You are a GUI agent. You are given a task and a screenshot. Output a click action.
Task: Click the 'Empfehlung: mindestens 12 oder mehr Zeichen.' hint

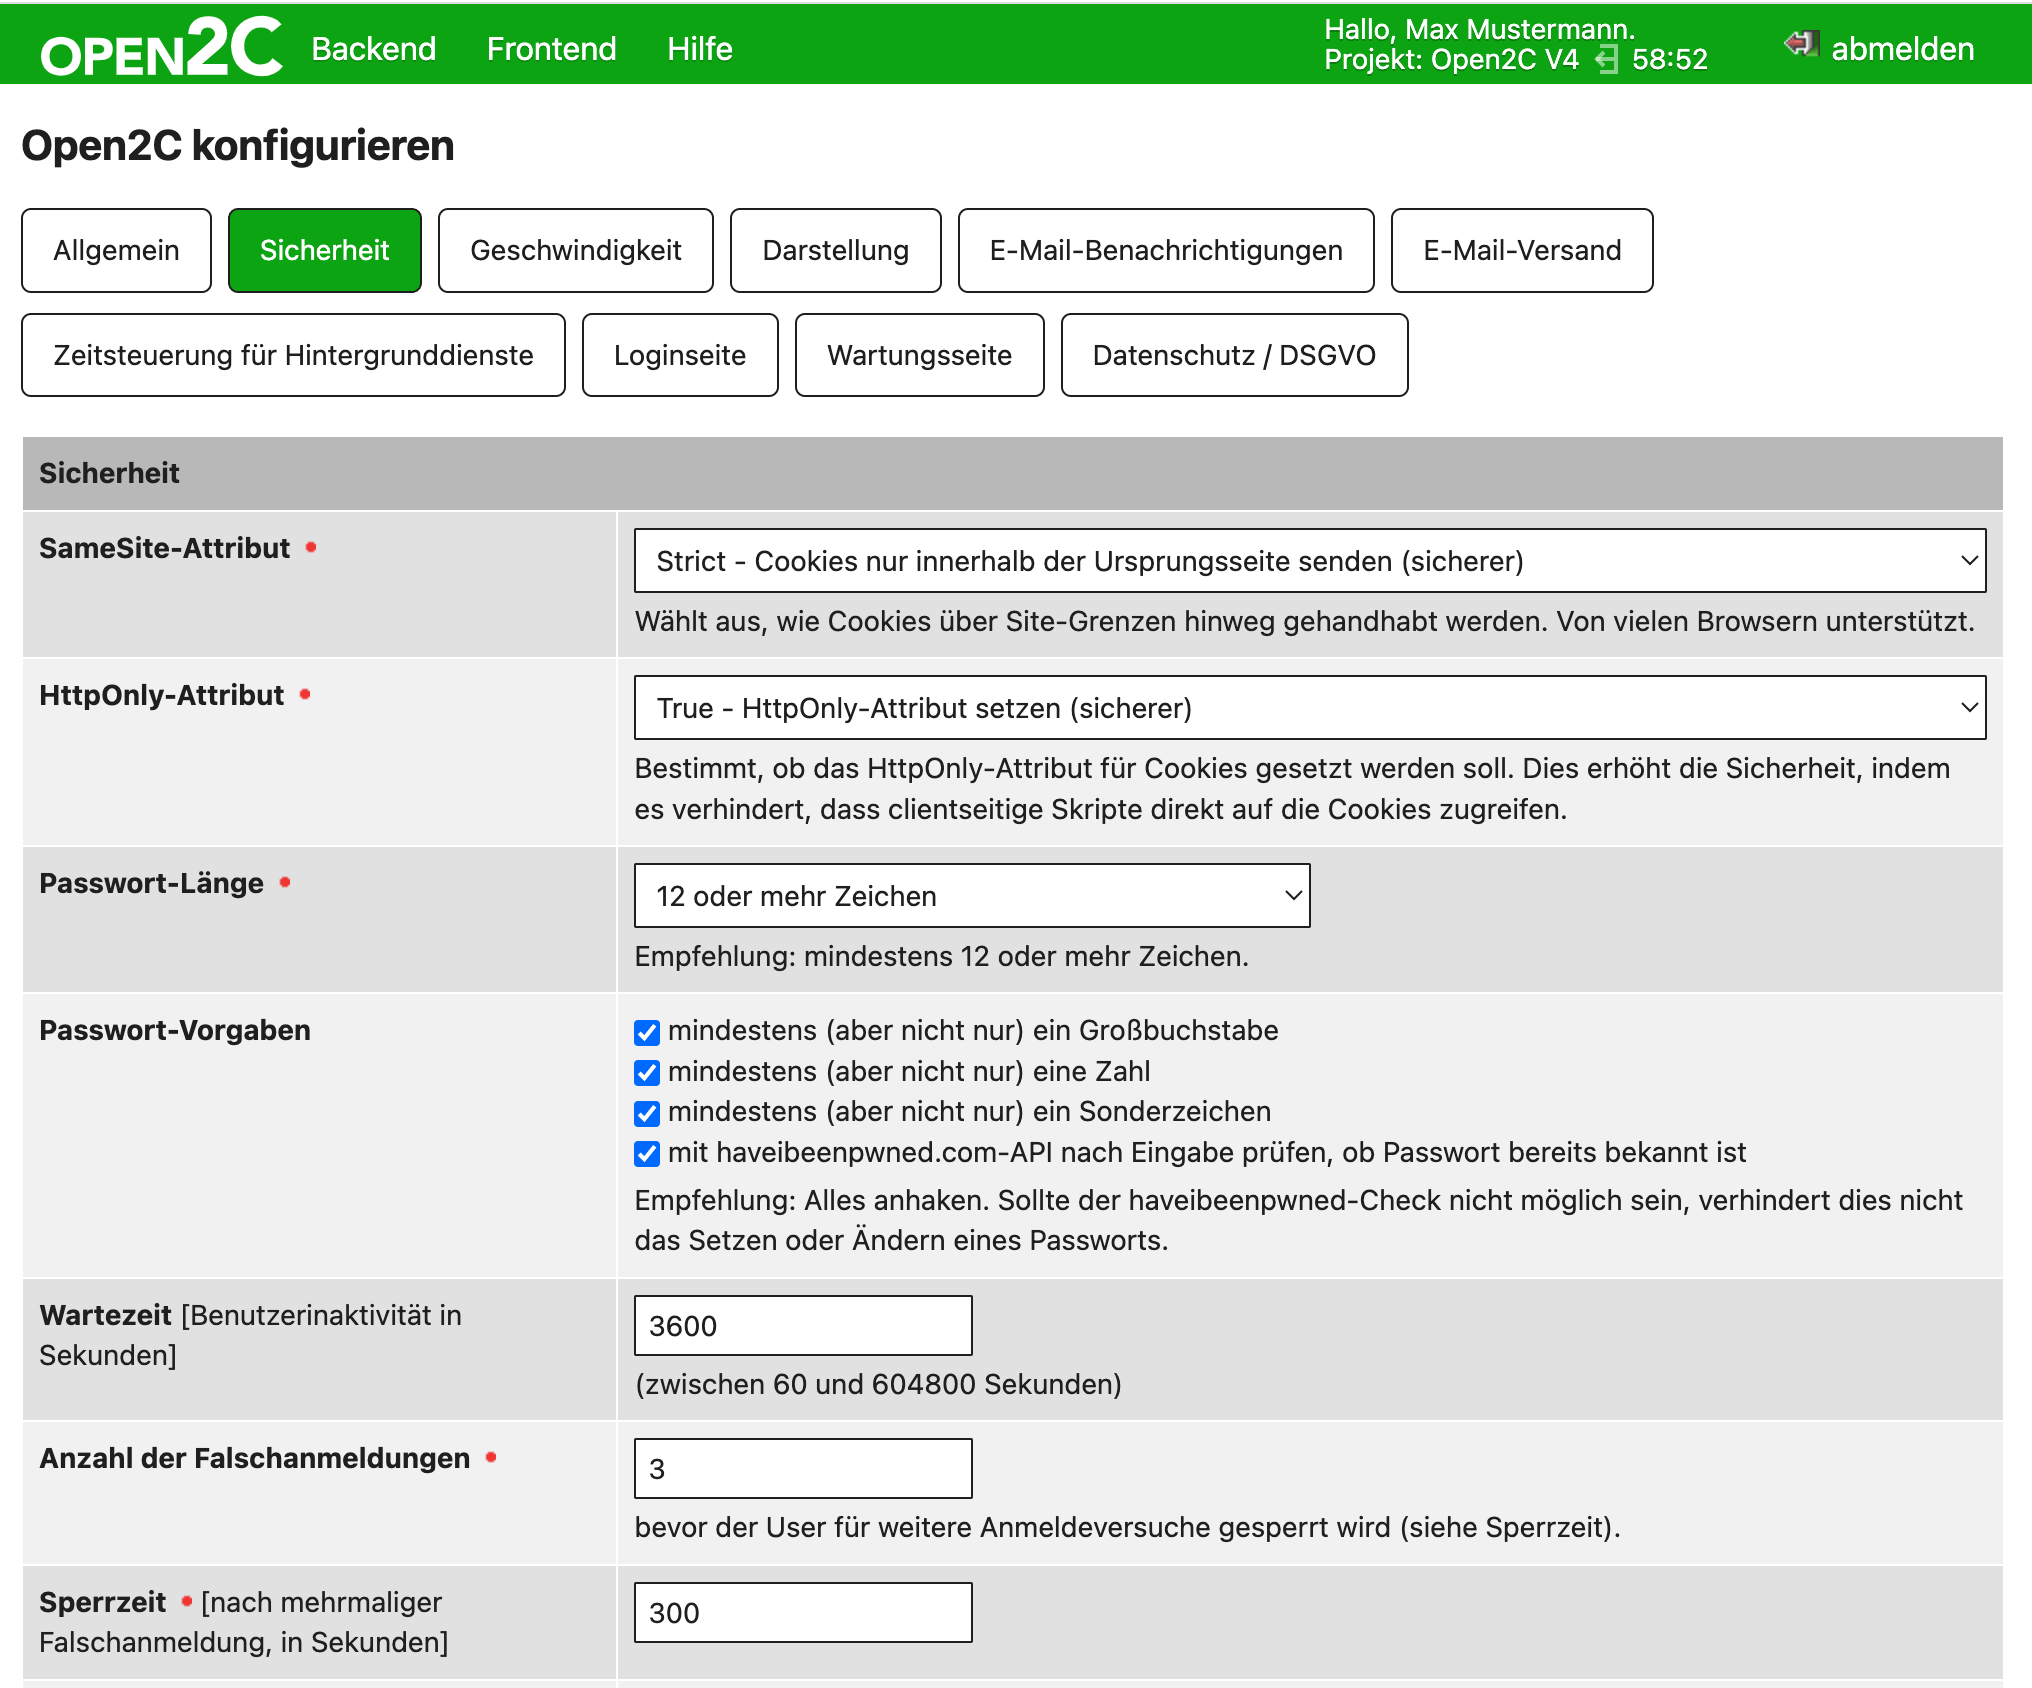point(942,957)
